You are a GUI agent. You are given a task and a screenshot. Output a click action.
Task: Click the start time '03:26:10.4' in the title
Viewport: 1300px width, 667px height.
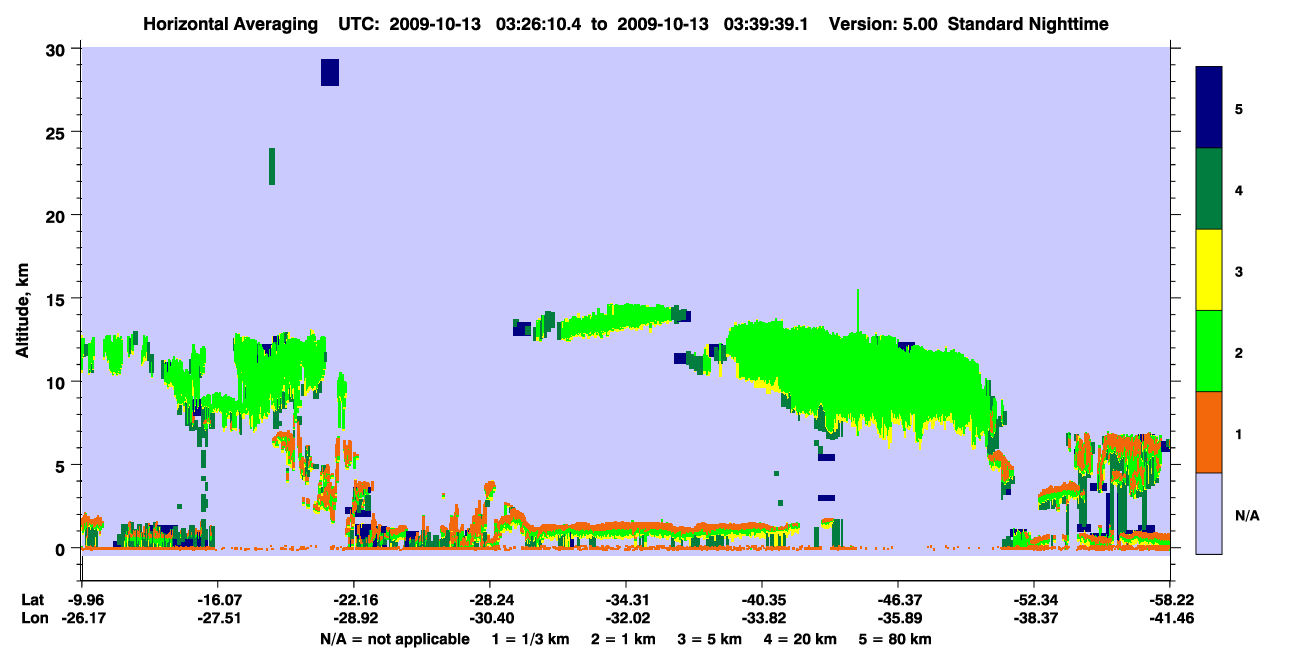click(539, 24)
